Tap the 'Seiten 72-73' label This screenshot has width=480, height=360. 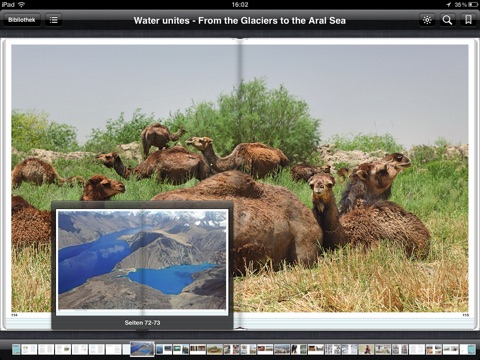(142, 323)
